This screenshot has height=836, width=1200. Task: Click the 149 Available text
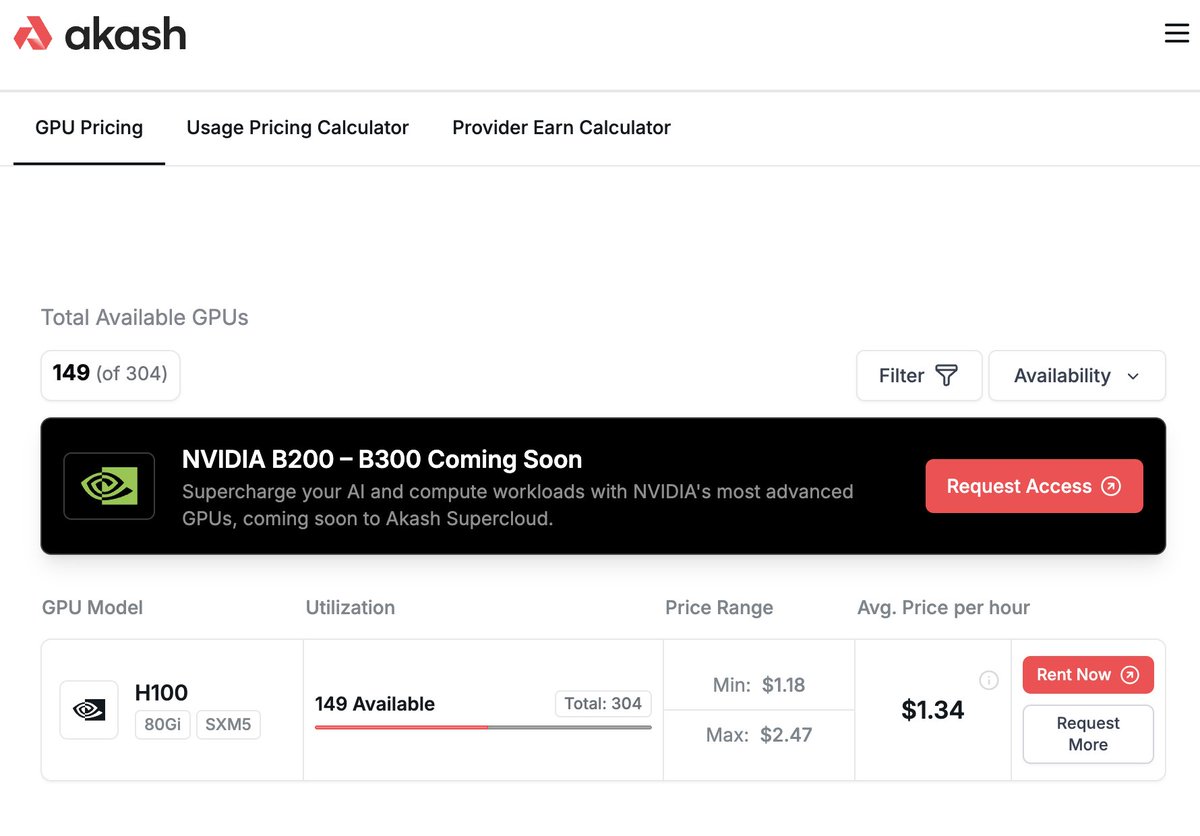point(375,704)
